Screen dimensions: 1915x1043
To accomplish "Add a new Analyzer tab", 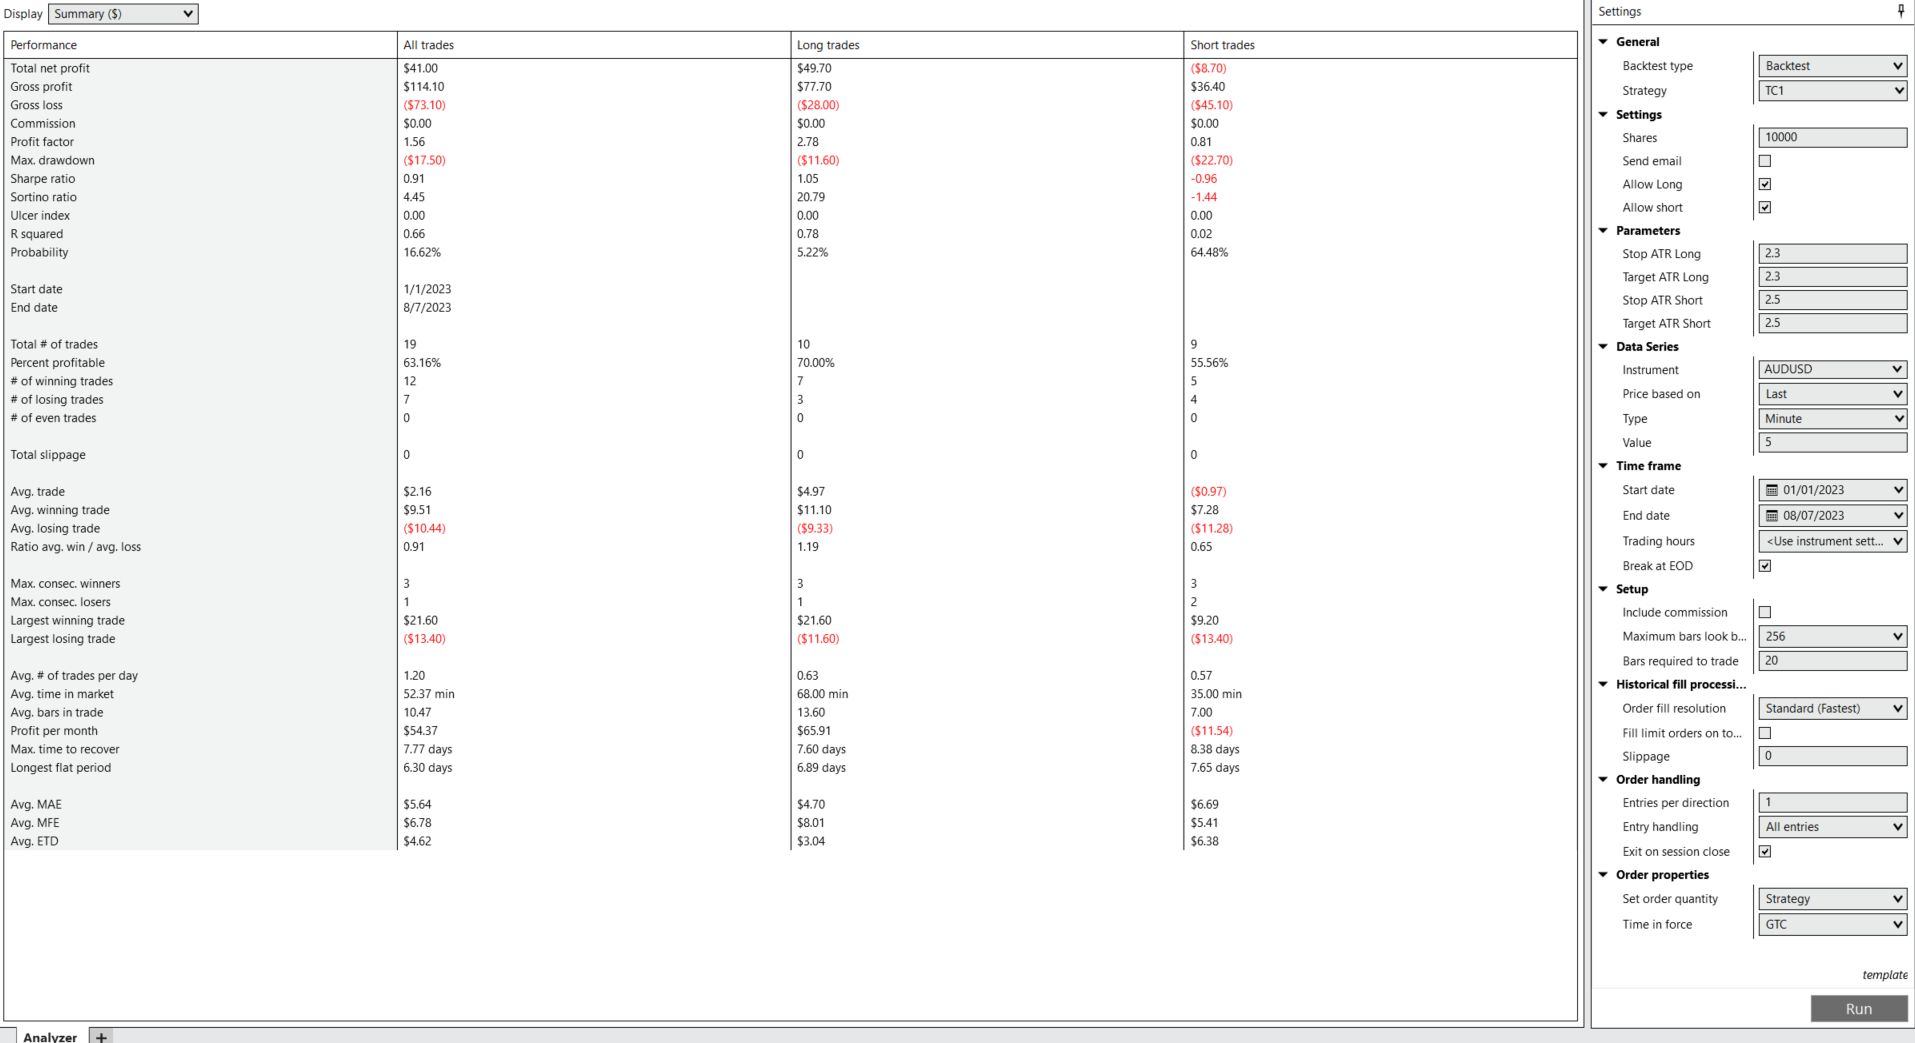I will point(99,1037).
